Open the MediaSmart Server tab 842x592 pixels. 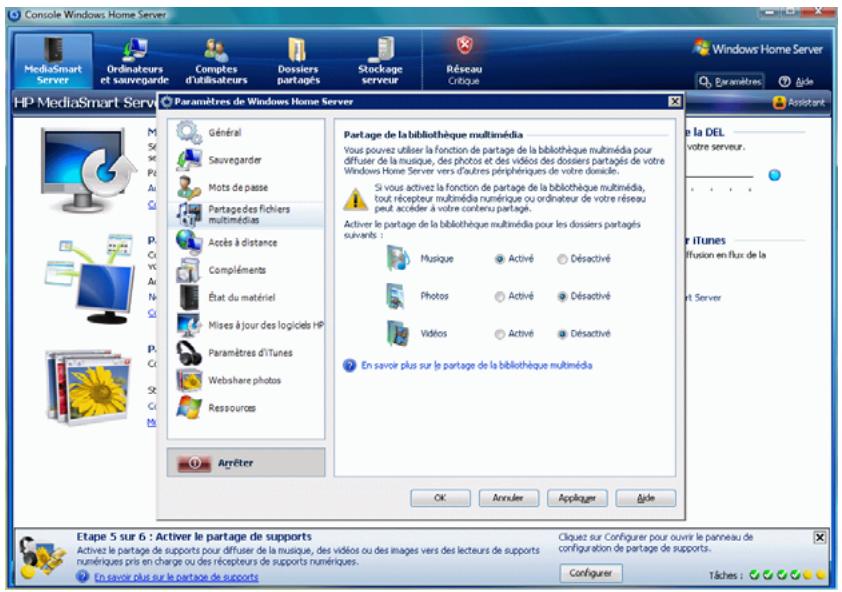53,61
